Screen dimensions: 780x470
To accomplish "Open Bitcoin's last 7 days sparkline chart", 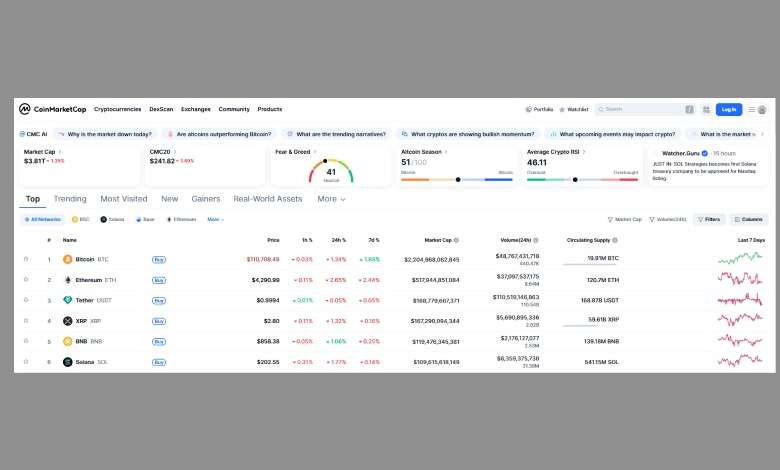I will pos(740,258).
